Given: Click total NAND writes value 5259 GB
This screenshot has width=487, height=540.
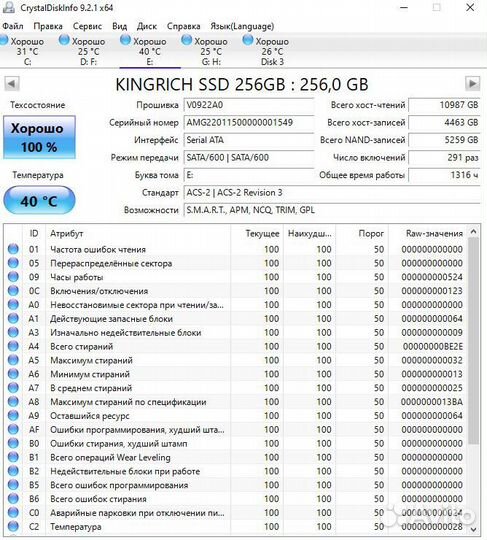Looking at the screenshot, I should click(x=444, y=140).
